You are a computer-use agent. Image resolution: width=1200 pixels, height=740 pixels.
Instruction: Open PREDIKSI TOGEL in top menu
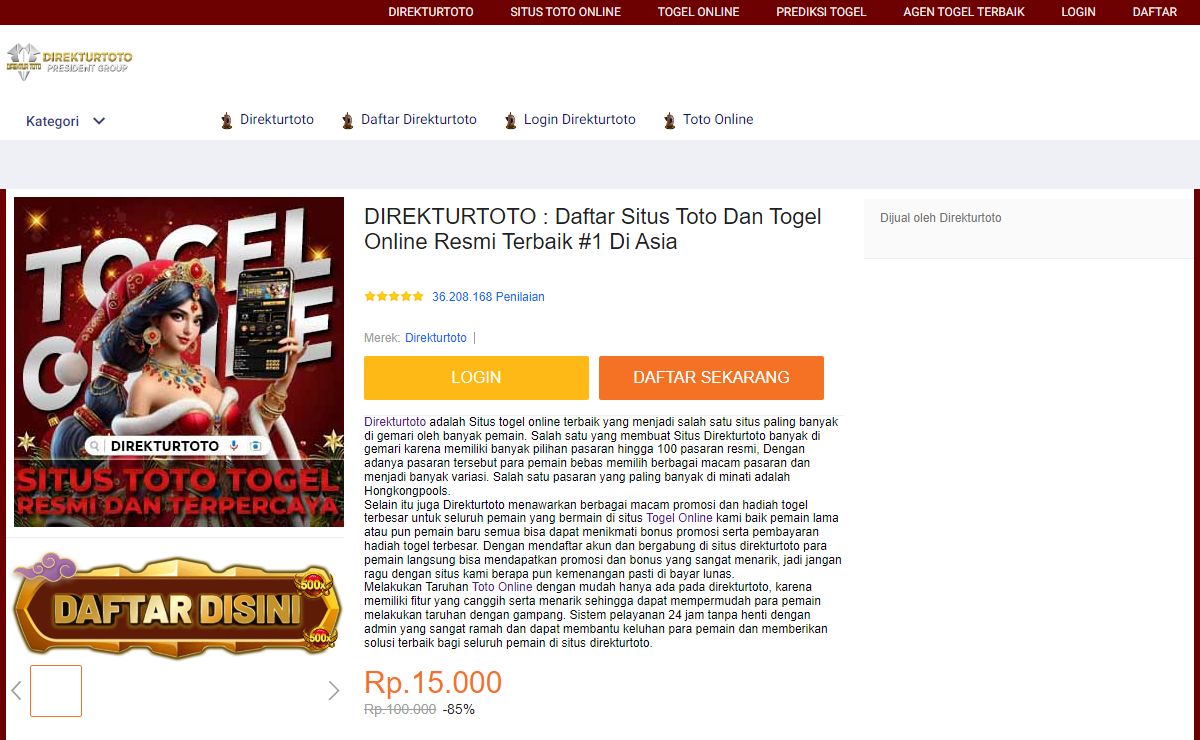pyautogui.click(x=821, y=12)
